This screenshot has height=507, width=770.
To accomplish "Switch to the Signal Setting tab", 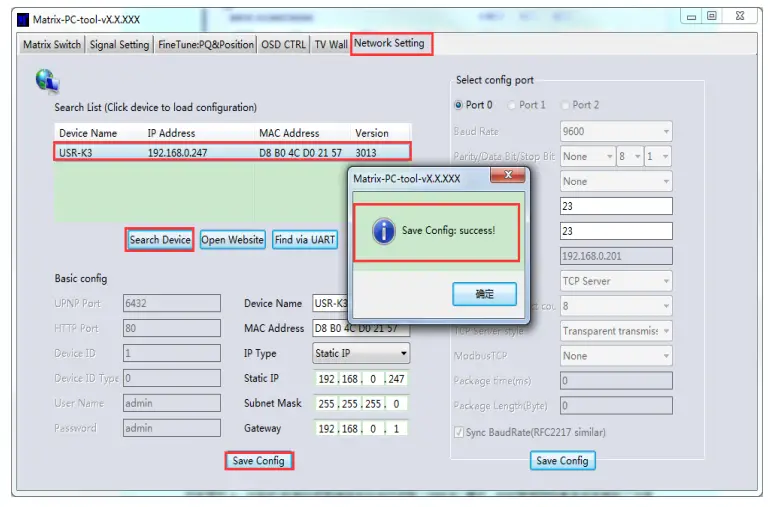I will point(119,45).
